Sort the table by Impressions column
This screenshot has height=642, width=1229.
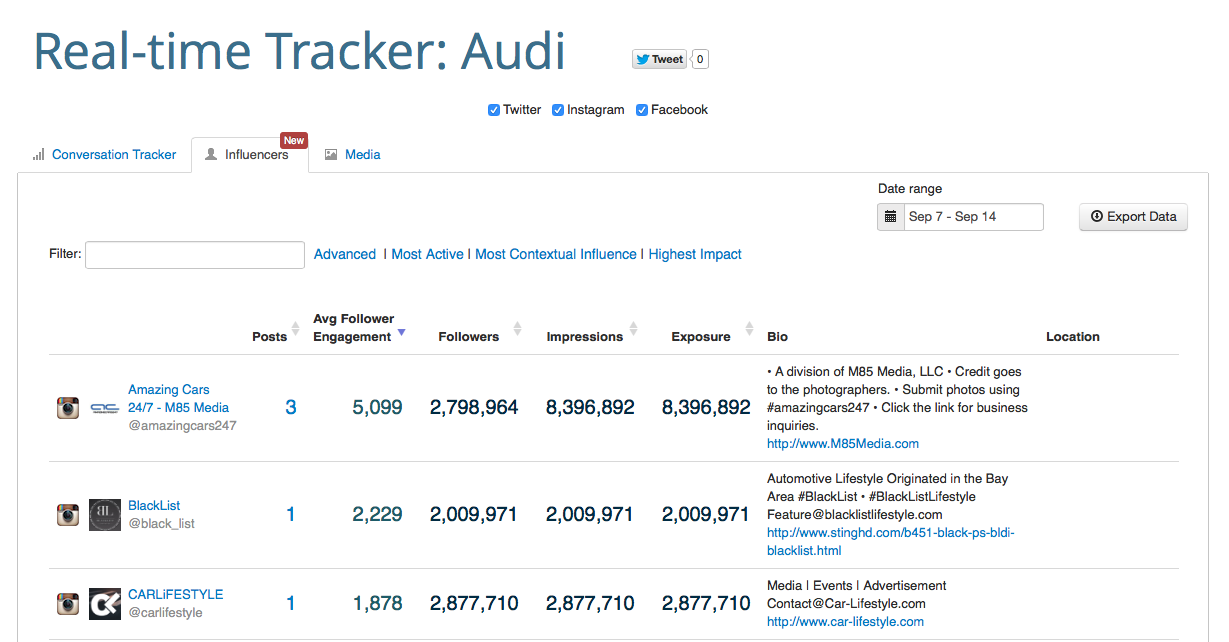click(x=592, y=336)
